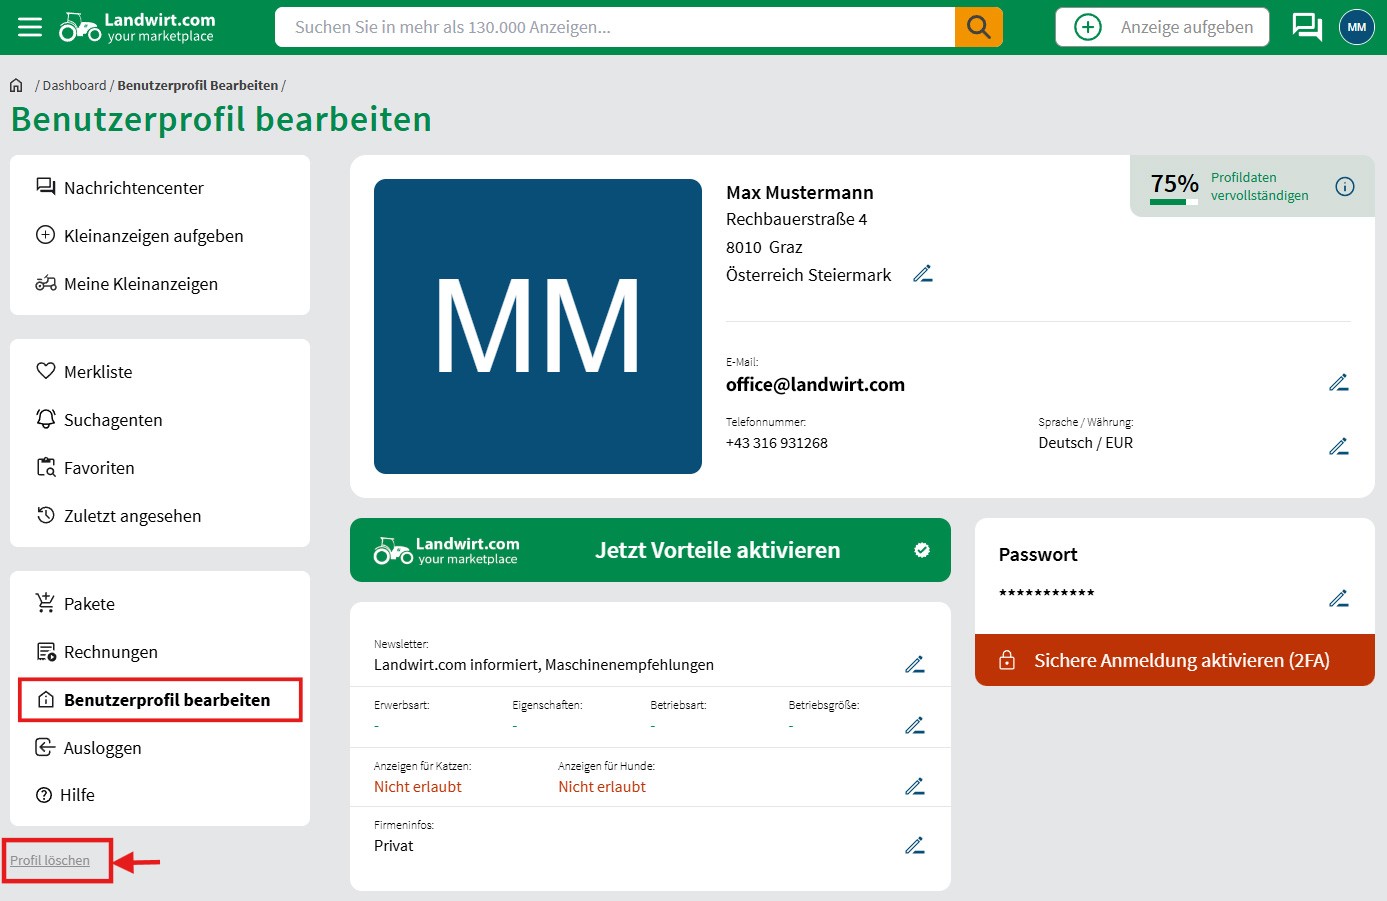
Task: Edit the address with the pencil icon
Action: tap(922, 274)
